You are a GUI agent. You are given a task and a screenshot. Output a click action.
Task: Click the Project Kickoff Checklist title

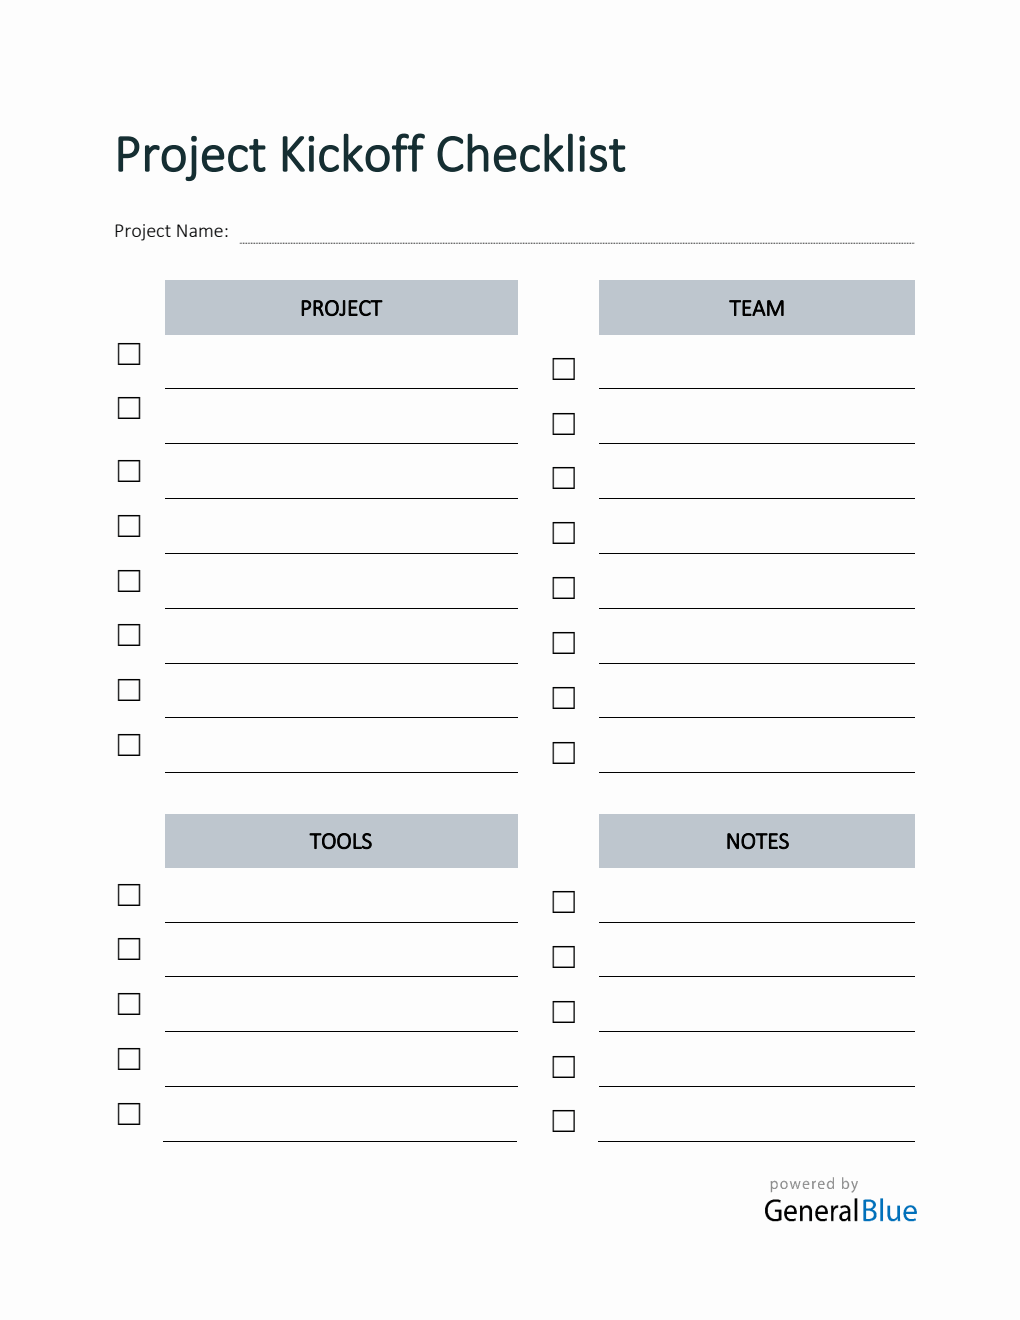(370, 155)
